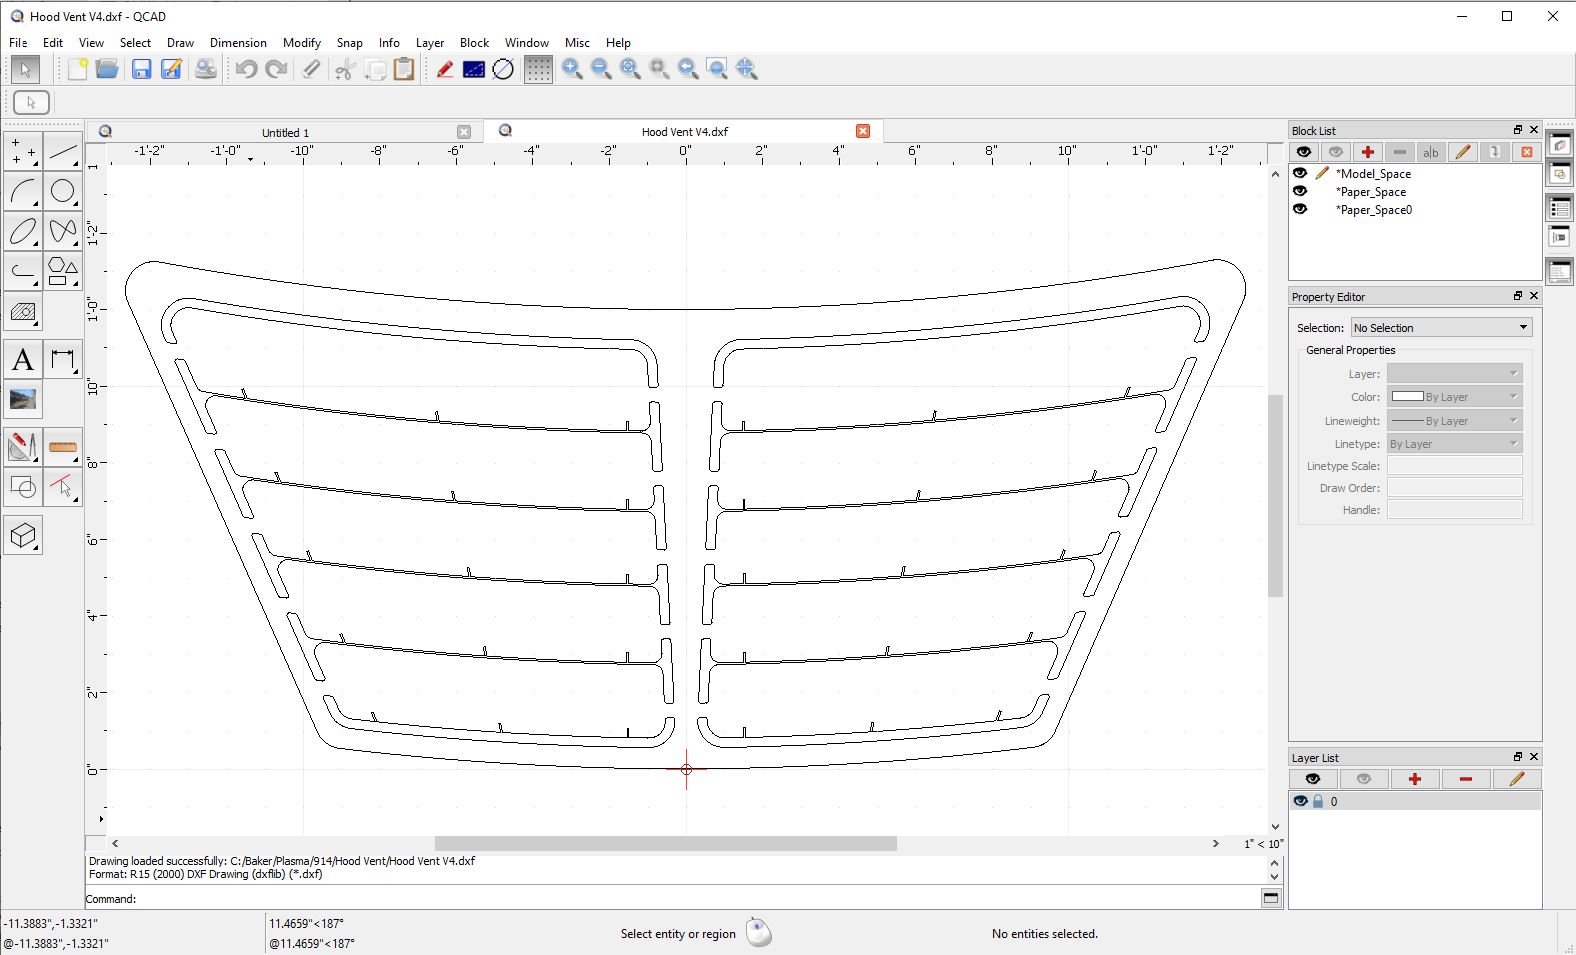Click the Undo arrow icon
This screenshot has width=1576, height=955.
(x=246, y=69)
